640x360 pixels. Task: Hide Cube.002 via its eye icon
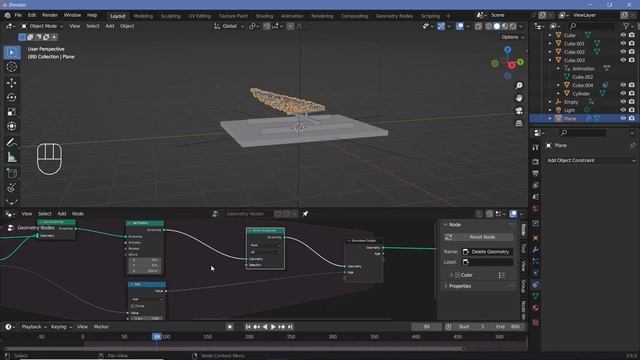[x=623, y=52]
